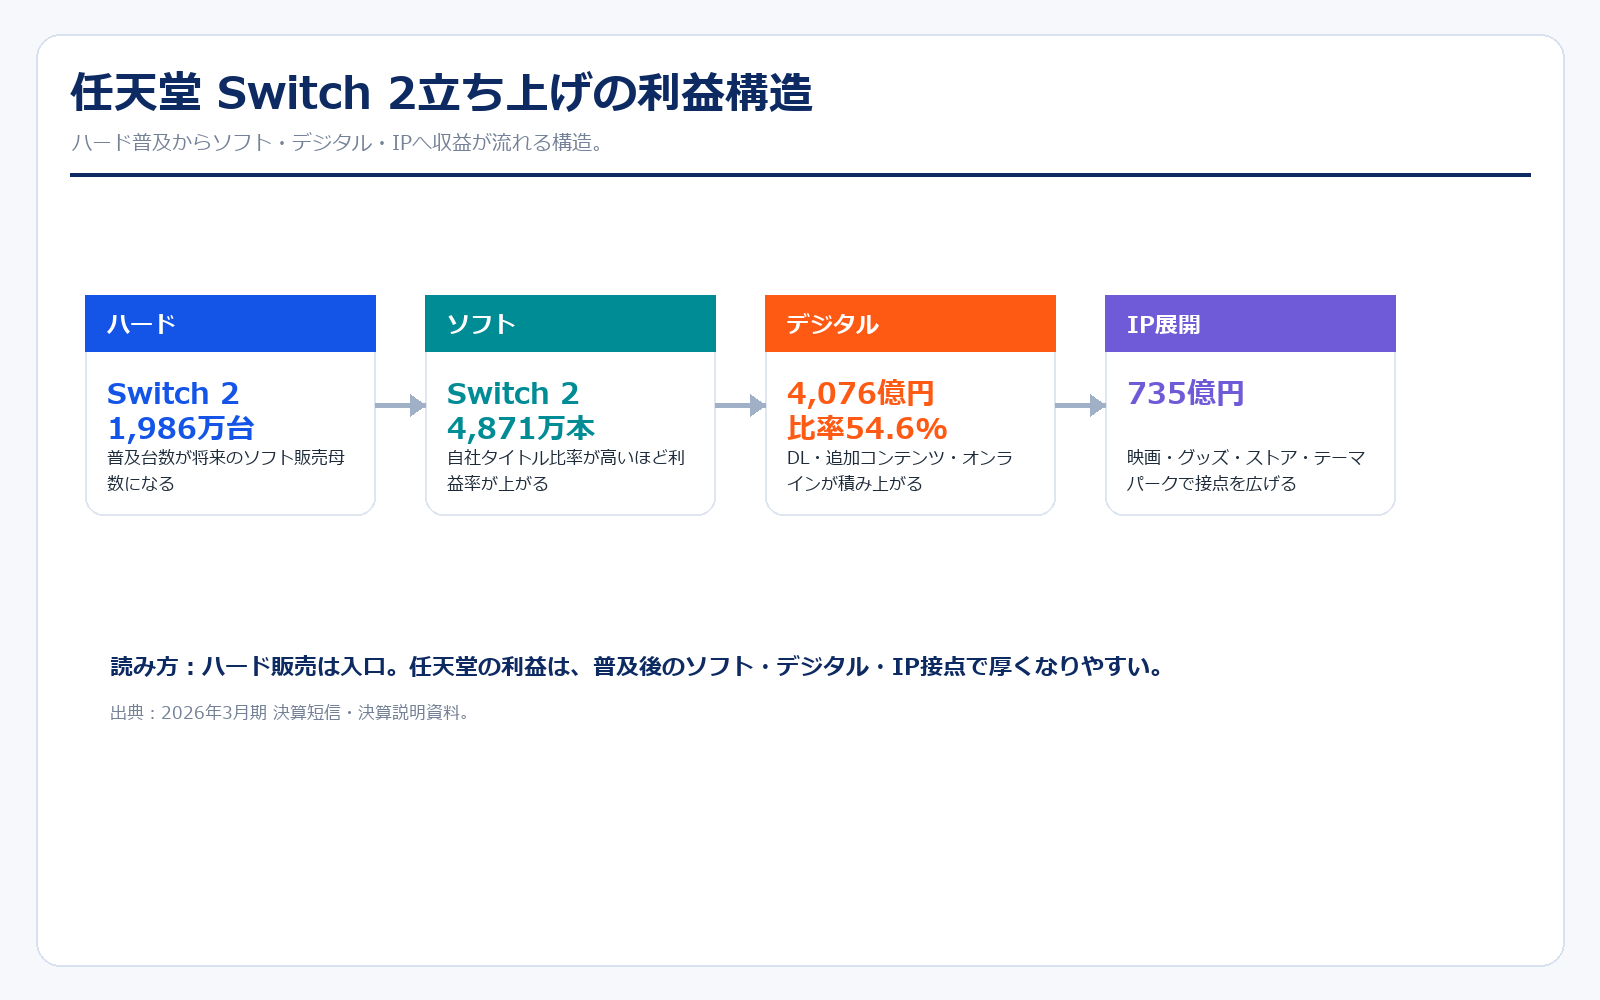The height and width of the screenshot is (1000, 1600).
Task: Select the orange デジタル card header
Action: [x=910, y=323]
